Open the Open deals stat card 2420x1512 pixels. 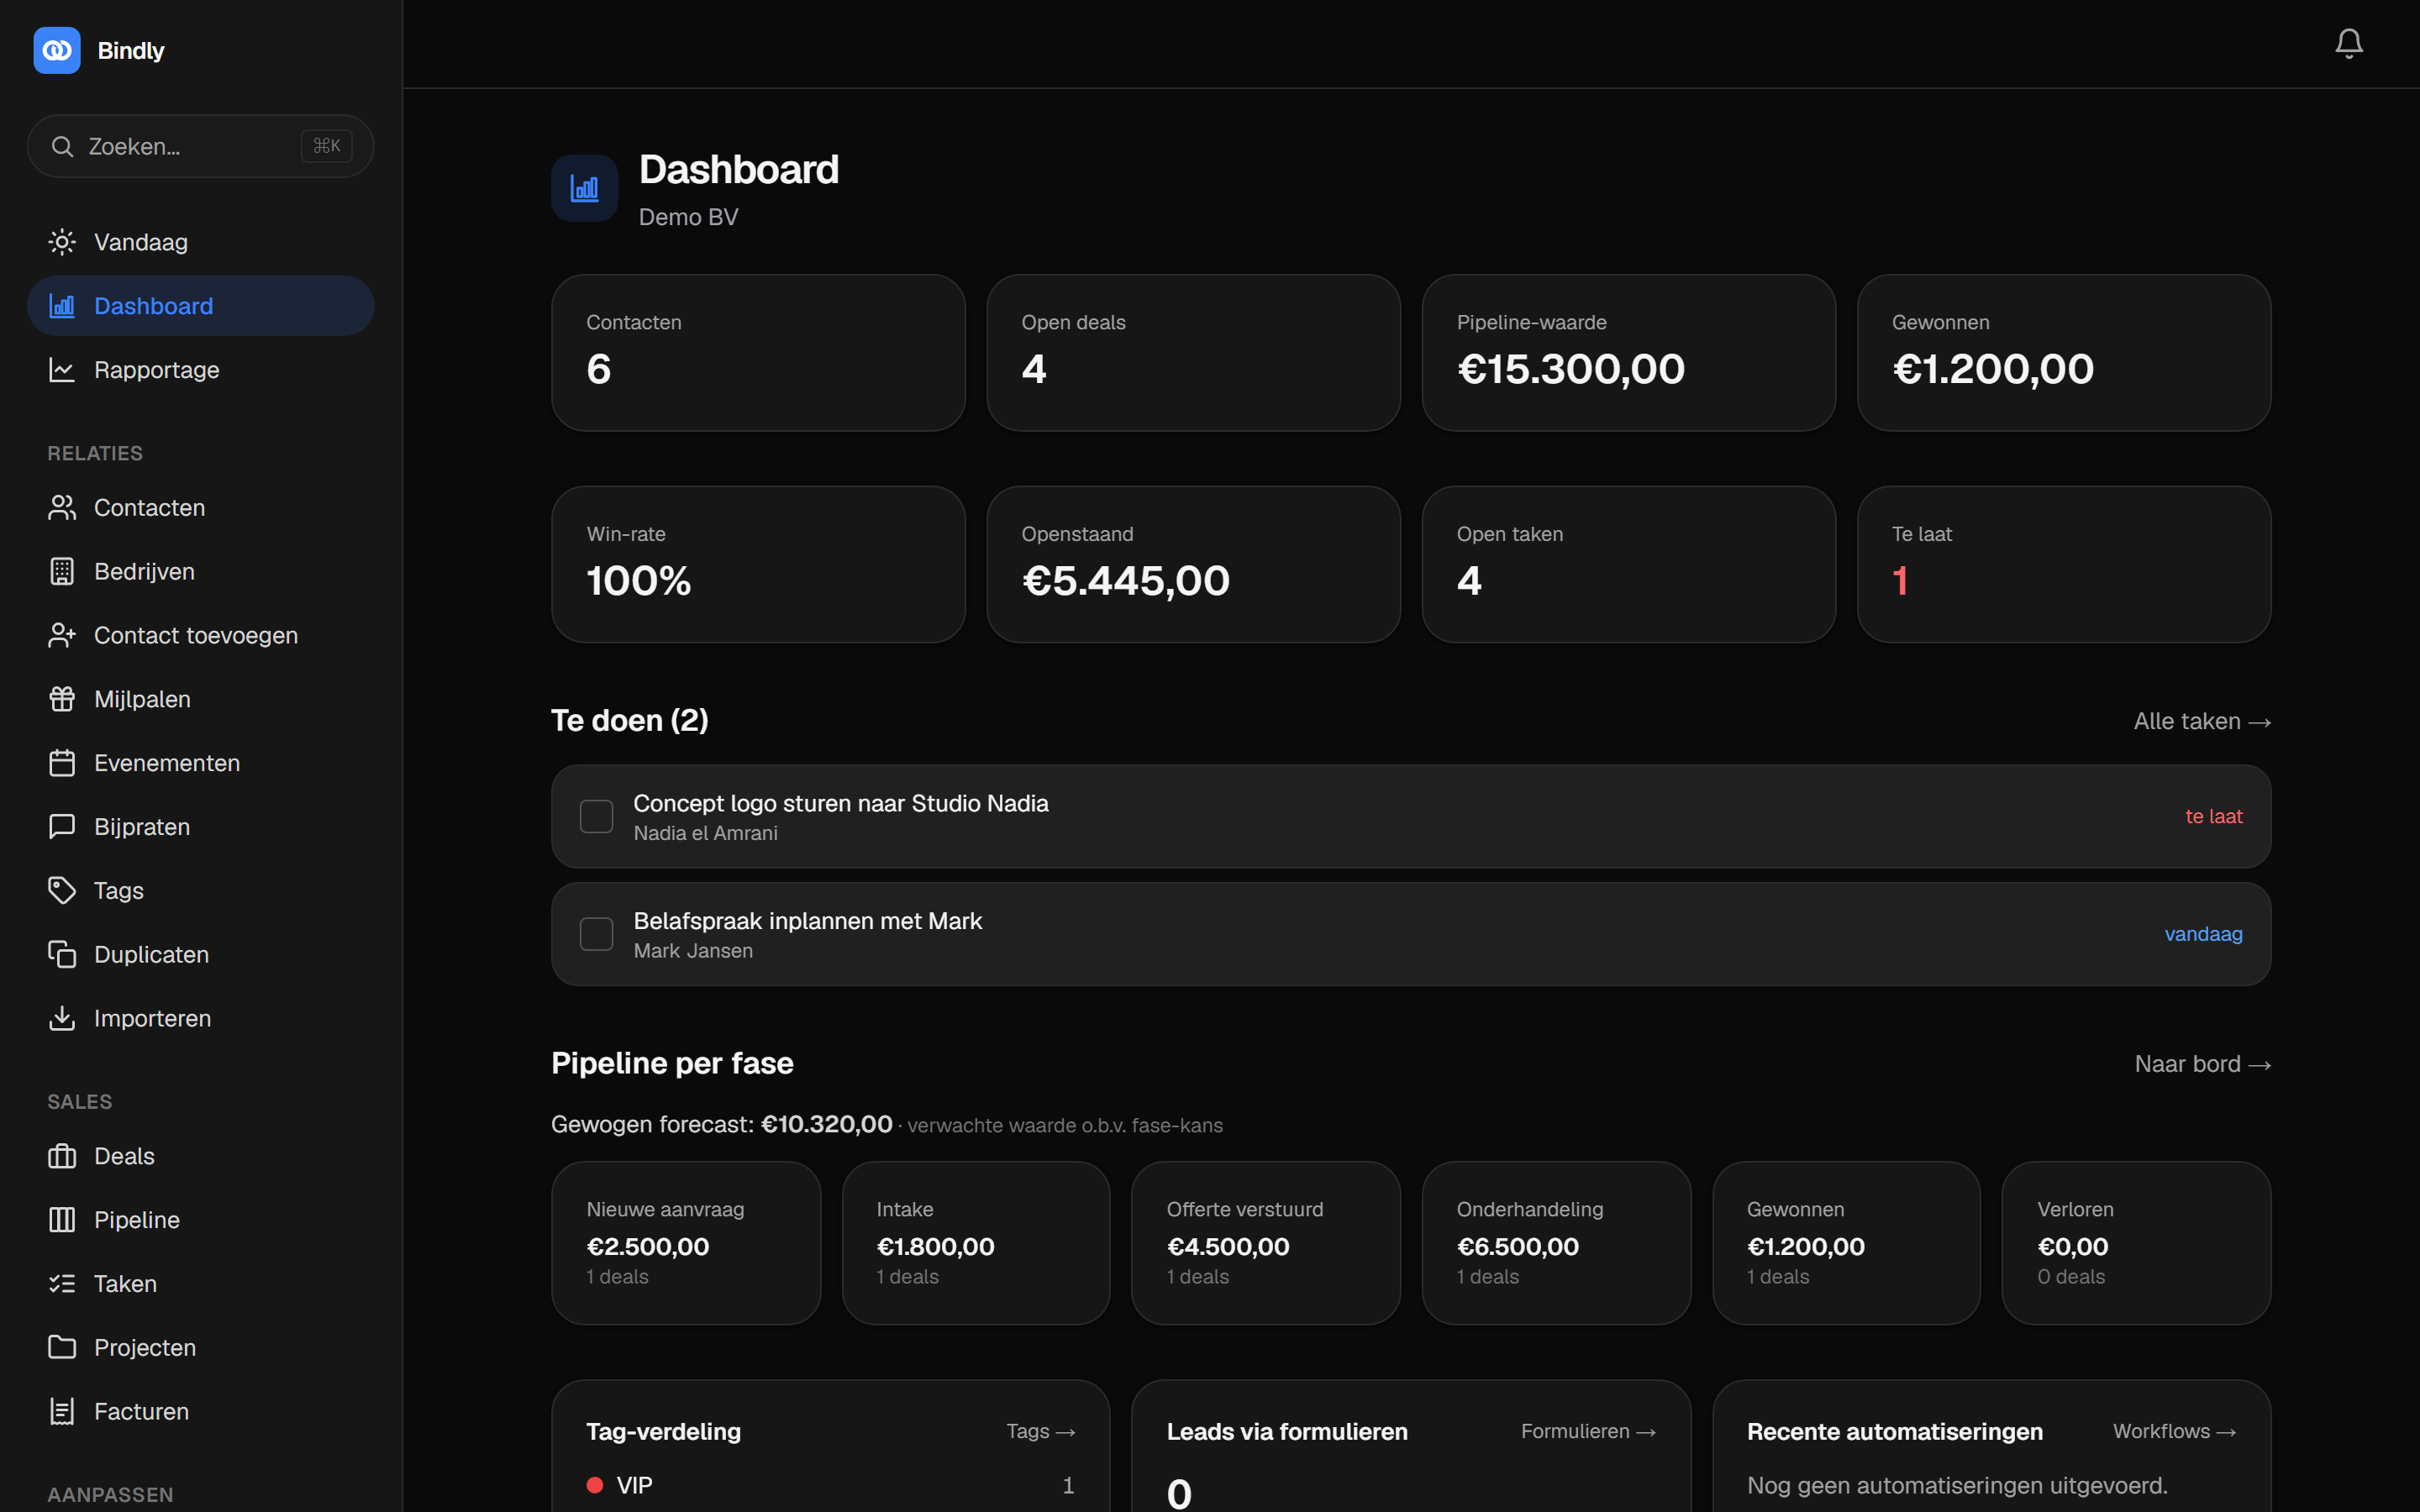pos(1193,353)
